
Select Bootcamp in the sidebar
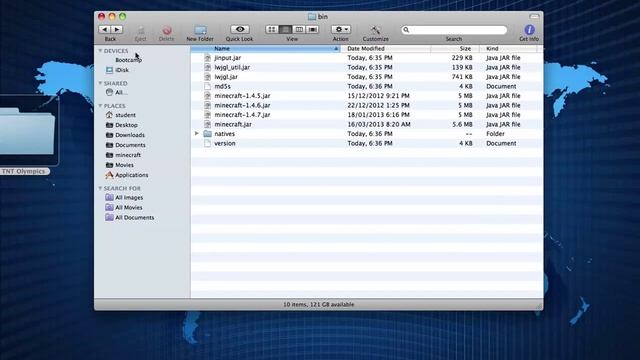tap(128, 60)
